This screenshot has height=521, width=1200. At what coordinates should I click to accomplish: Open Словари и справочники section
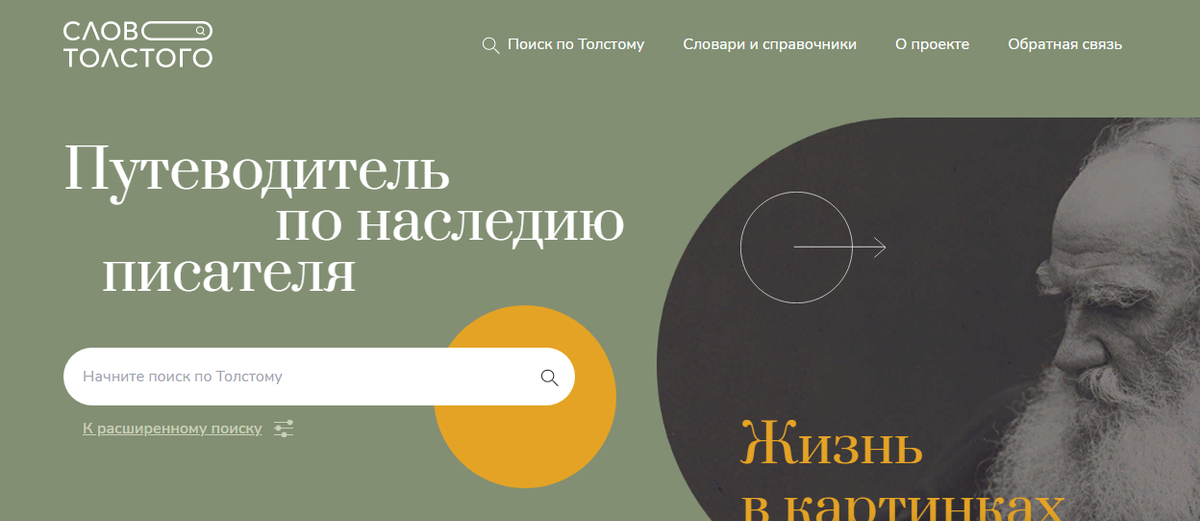[769, 44]
